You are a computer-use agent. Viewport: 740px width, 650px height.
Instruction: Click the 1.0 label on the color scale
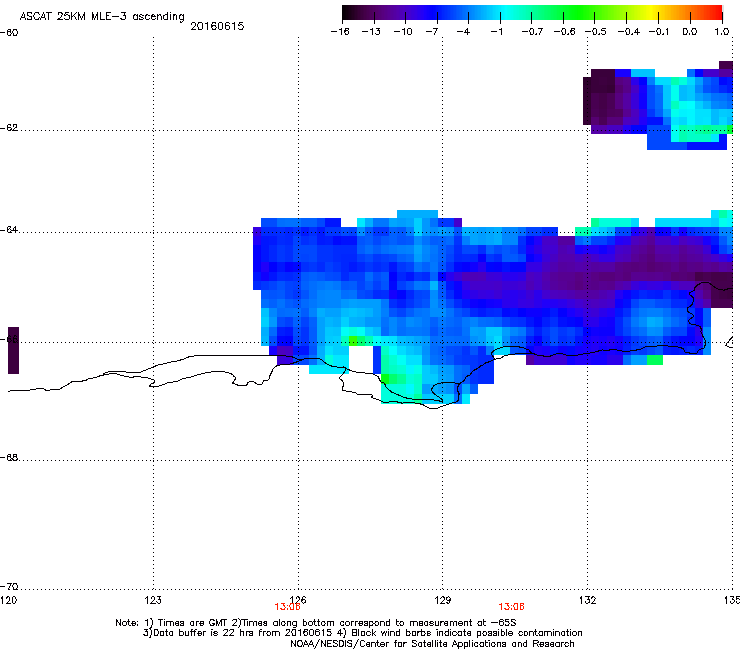[722, 32]
